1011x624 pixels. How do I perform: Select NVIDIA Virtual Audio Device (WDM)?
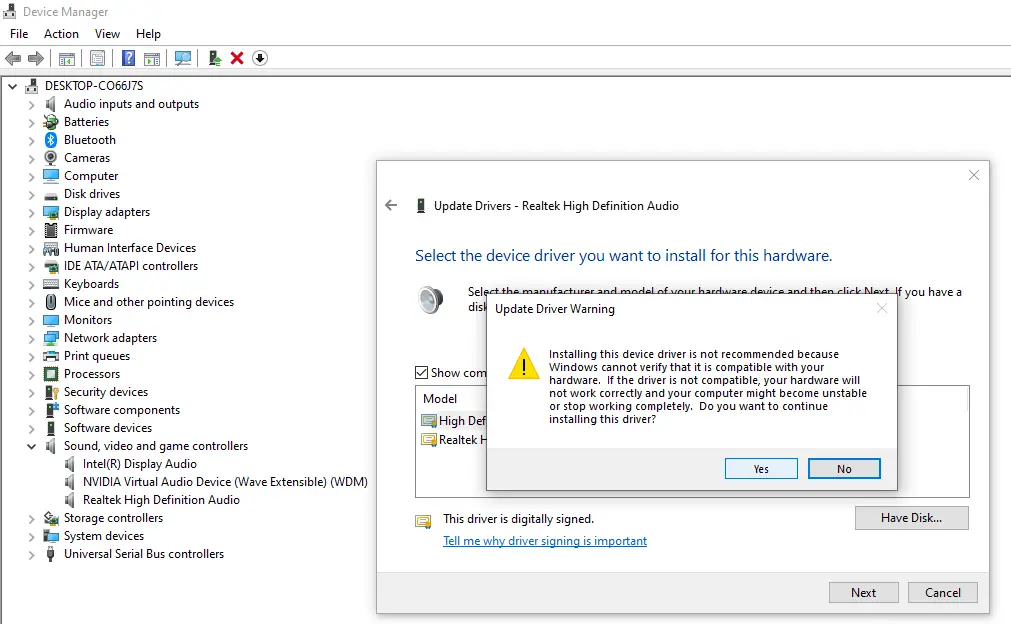[x=225, y=482]
